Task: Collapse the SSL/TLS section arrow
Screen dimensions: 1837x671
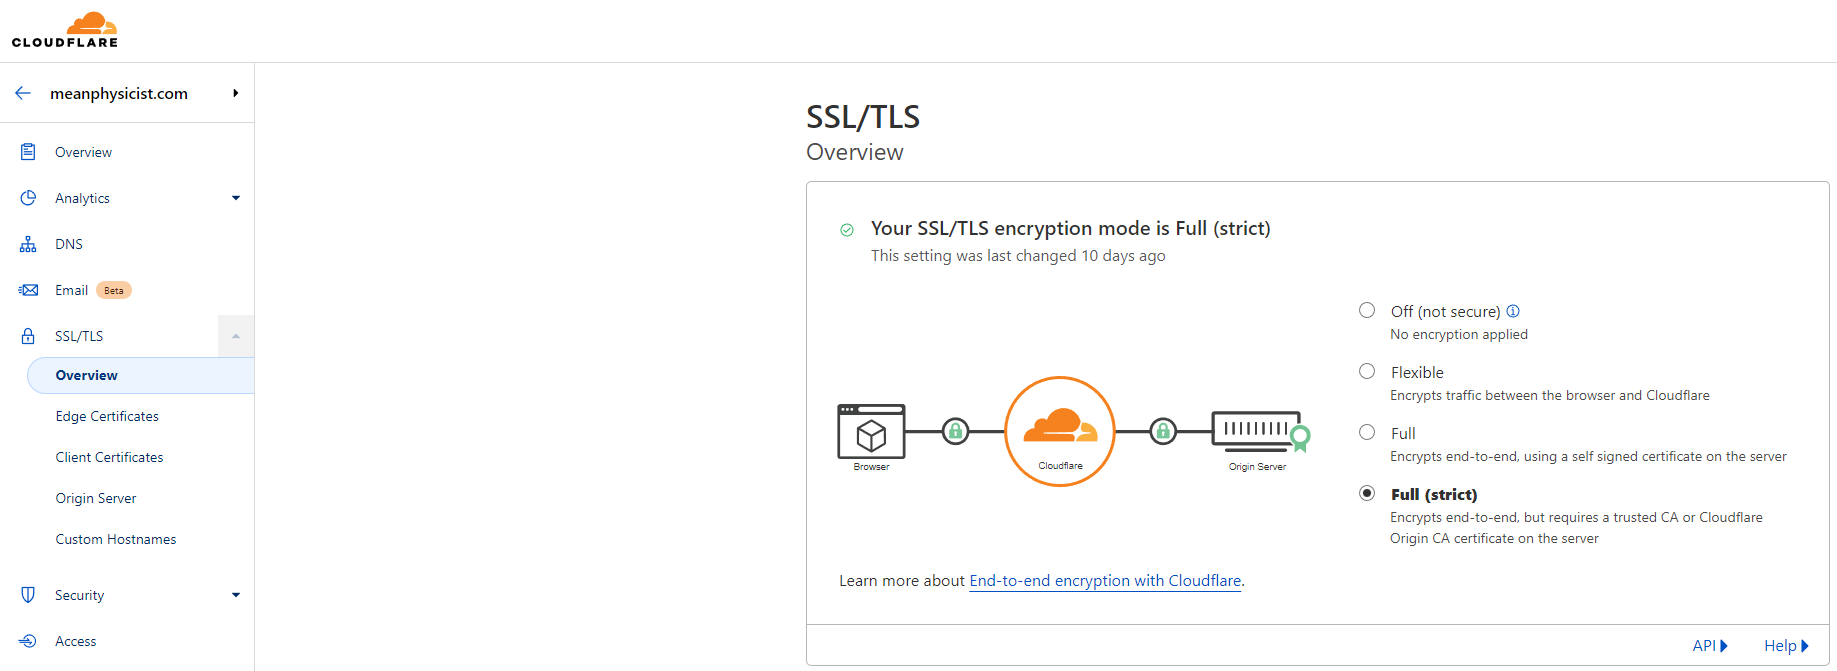Action: (236, 336)
